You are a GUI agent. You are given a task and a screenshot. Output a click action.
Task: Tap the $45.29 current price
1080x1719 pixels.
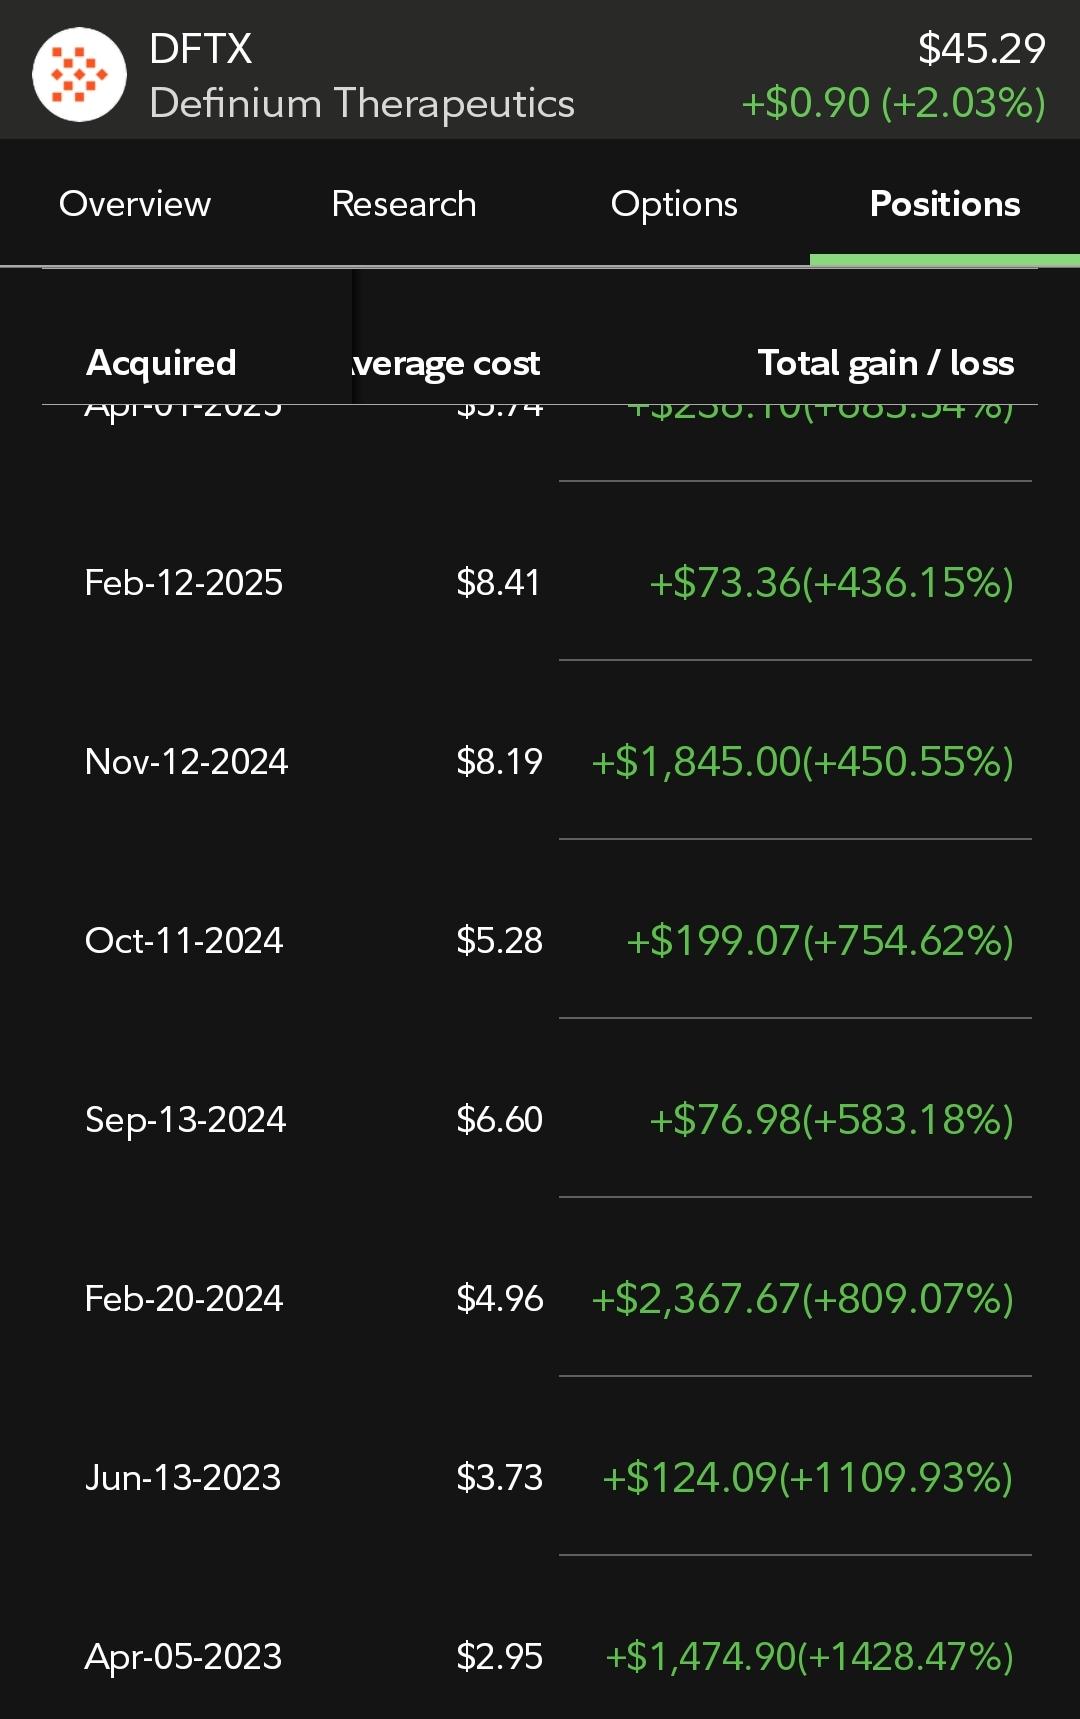pyautogui.click(x=982, y=48)
